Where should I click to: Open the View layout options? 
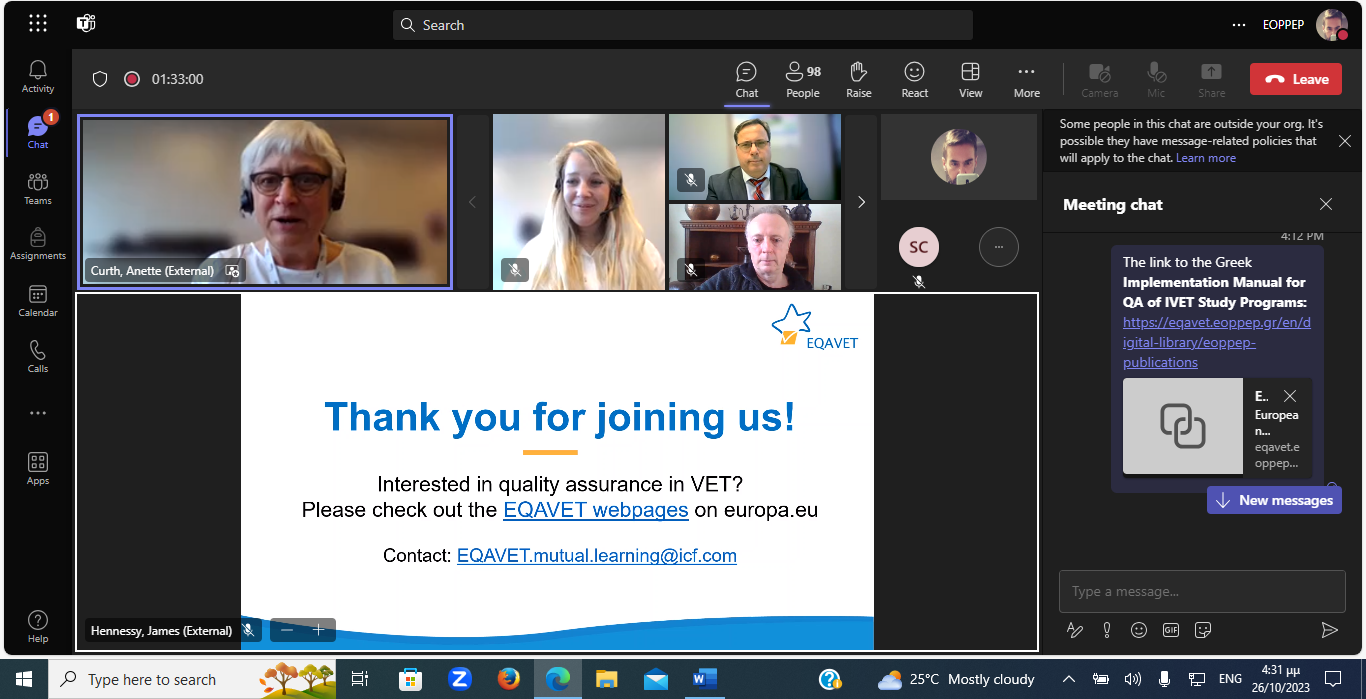coord(970,79)
